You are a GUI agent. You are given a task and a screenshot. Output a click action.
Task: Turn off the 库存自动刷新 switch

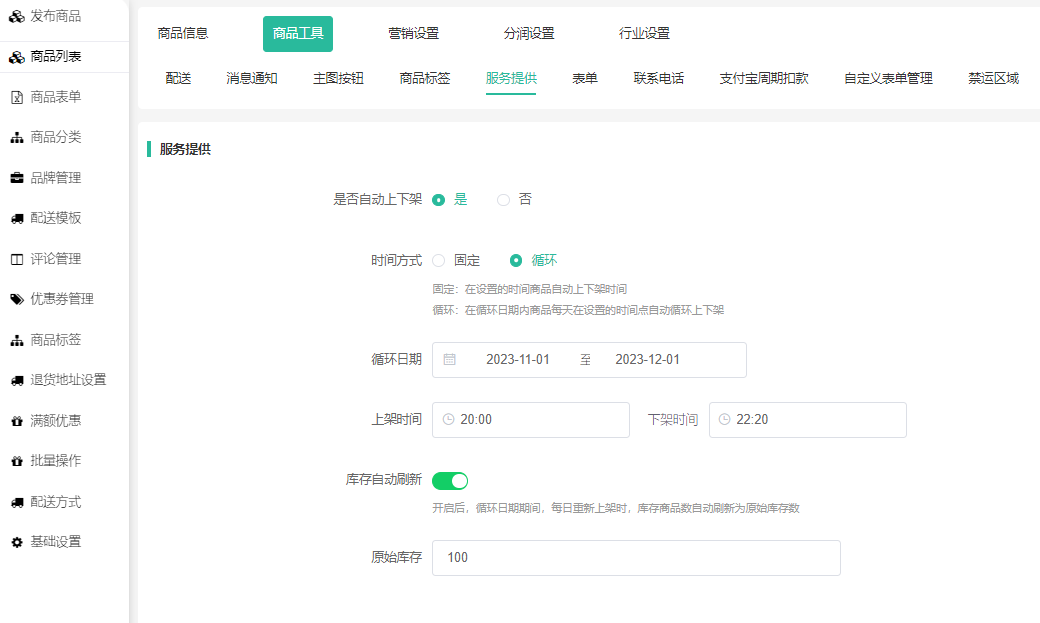coord(450,481)
